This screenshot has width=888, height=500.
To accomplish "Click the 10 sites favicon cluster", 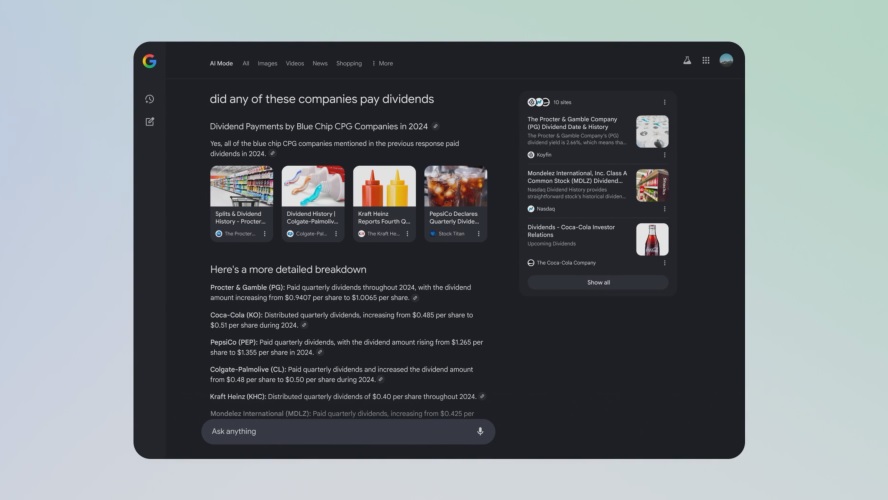I will coord(539,102).
